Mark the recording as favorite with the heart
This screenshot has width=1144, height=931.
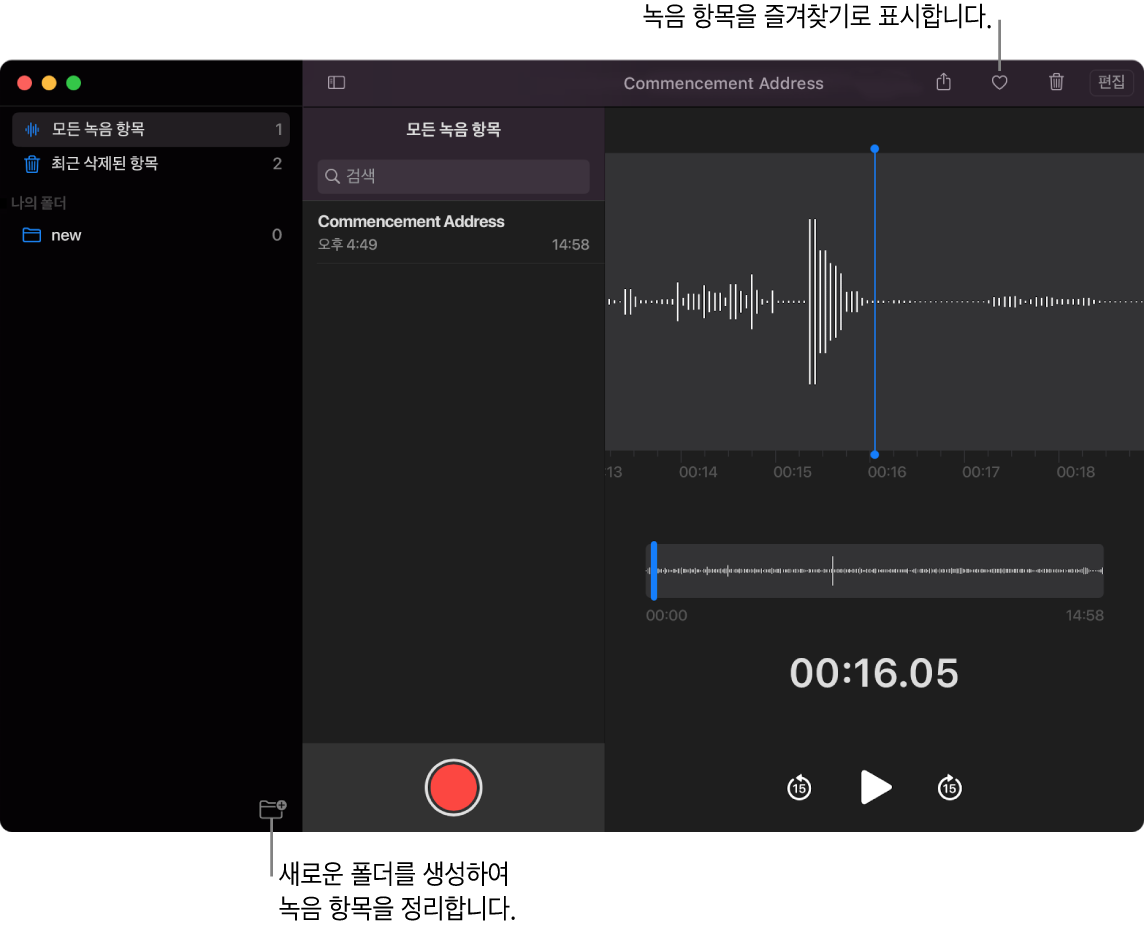tap(999, 83)
